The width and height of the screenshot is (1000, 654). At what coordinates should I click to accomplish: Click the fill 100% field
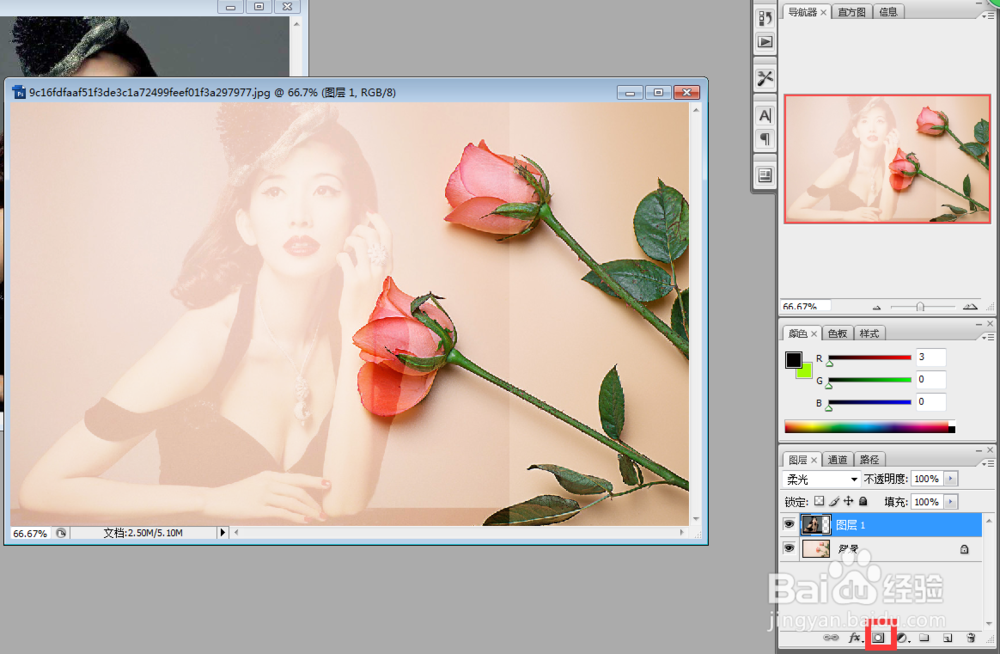[927, 502]
